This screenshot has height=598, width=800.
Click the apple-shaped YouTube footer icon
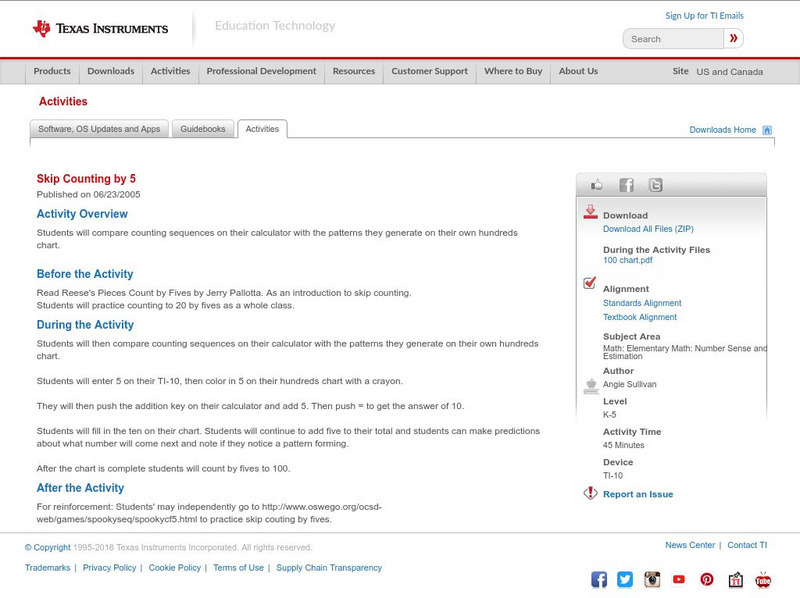coord(763,579)
